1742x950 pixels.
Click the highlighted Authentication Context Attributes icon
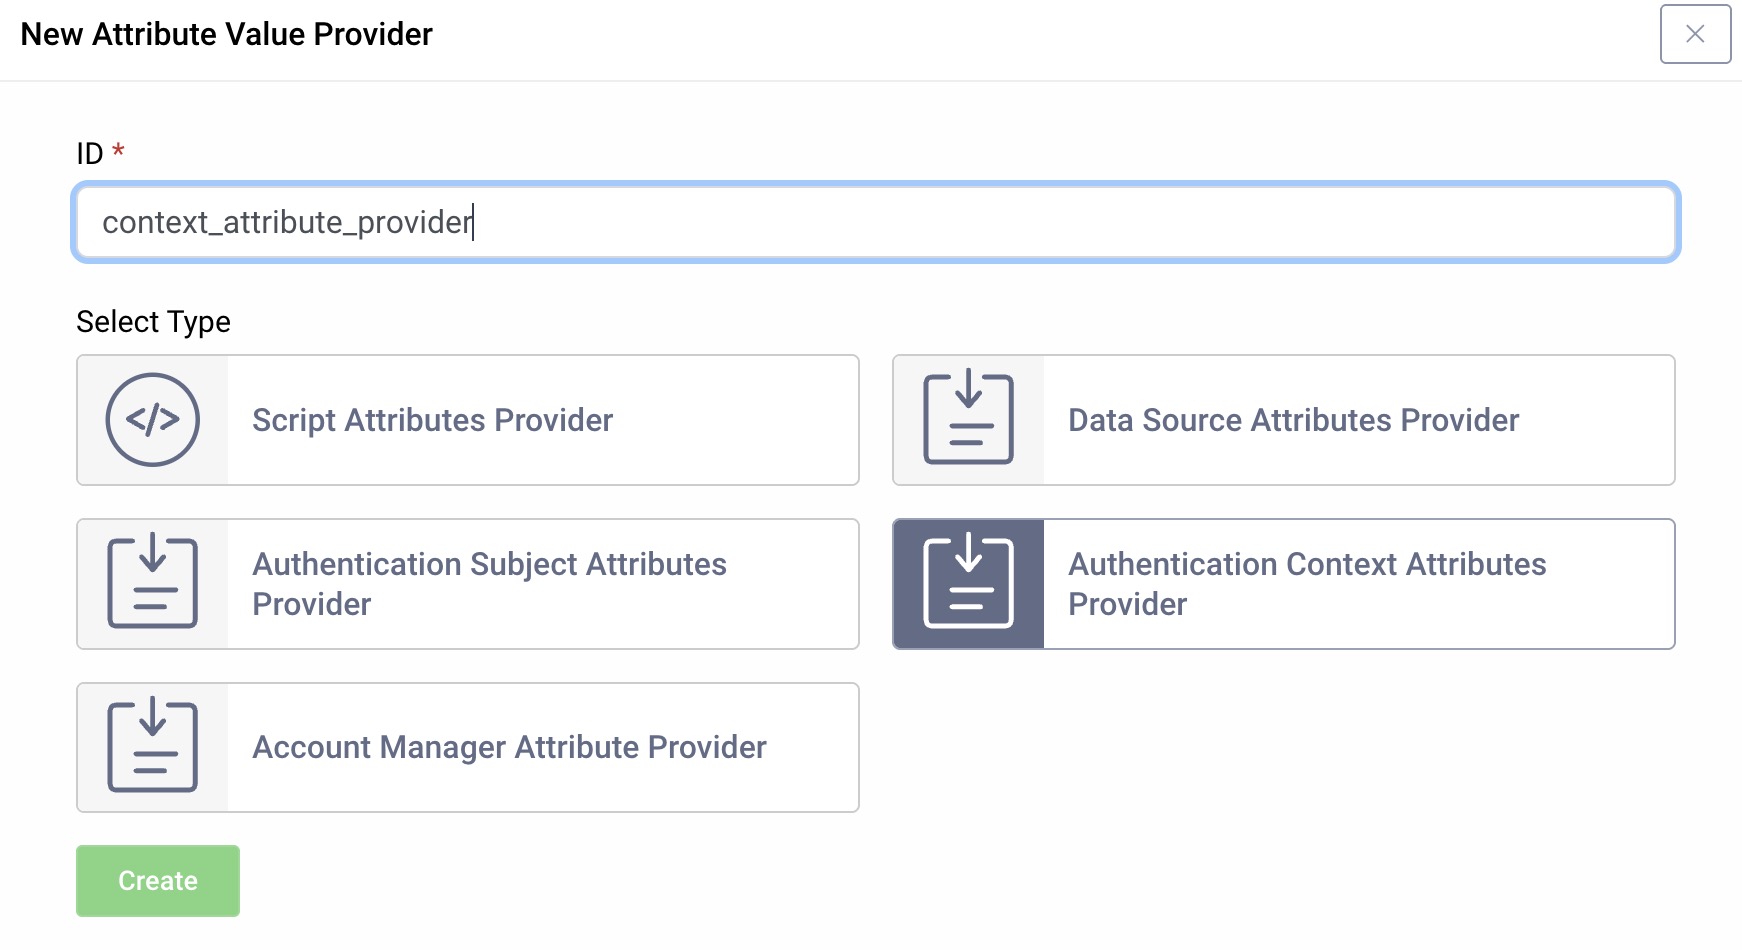point(966,583)
